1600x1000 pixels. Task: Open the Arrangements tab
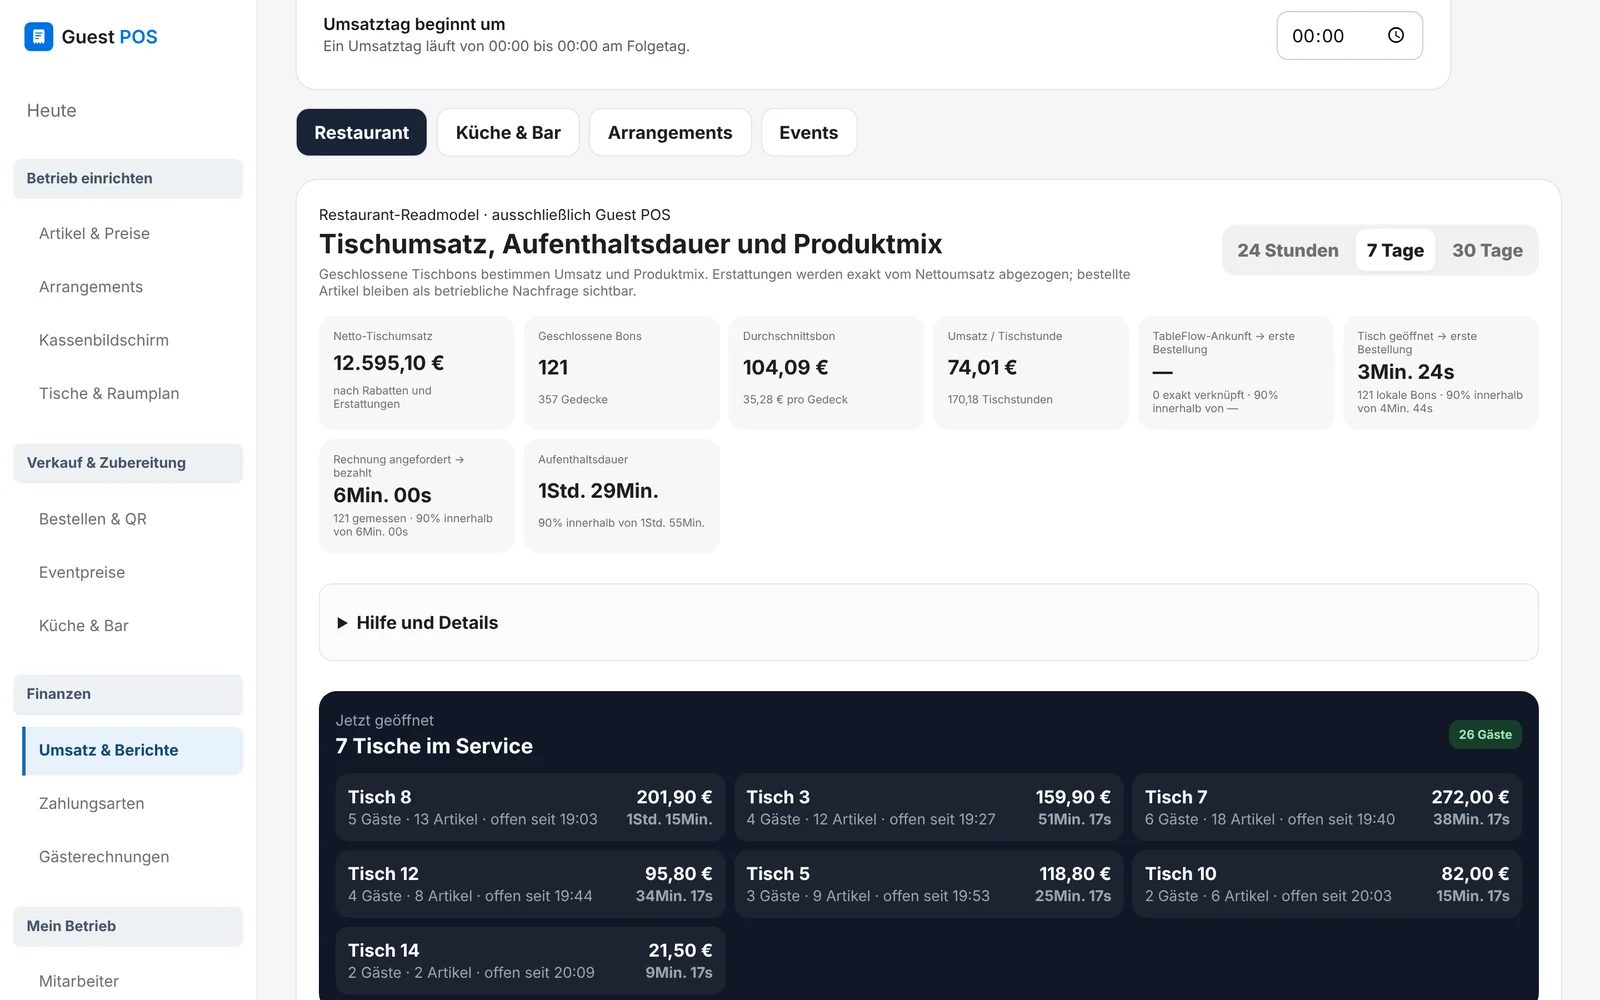[670, 133]
